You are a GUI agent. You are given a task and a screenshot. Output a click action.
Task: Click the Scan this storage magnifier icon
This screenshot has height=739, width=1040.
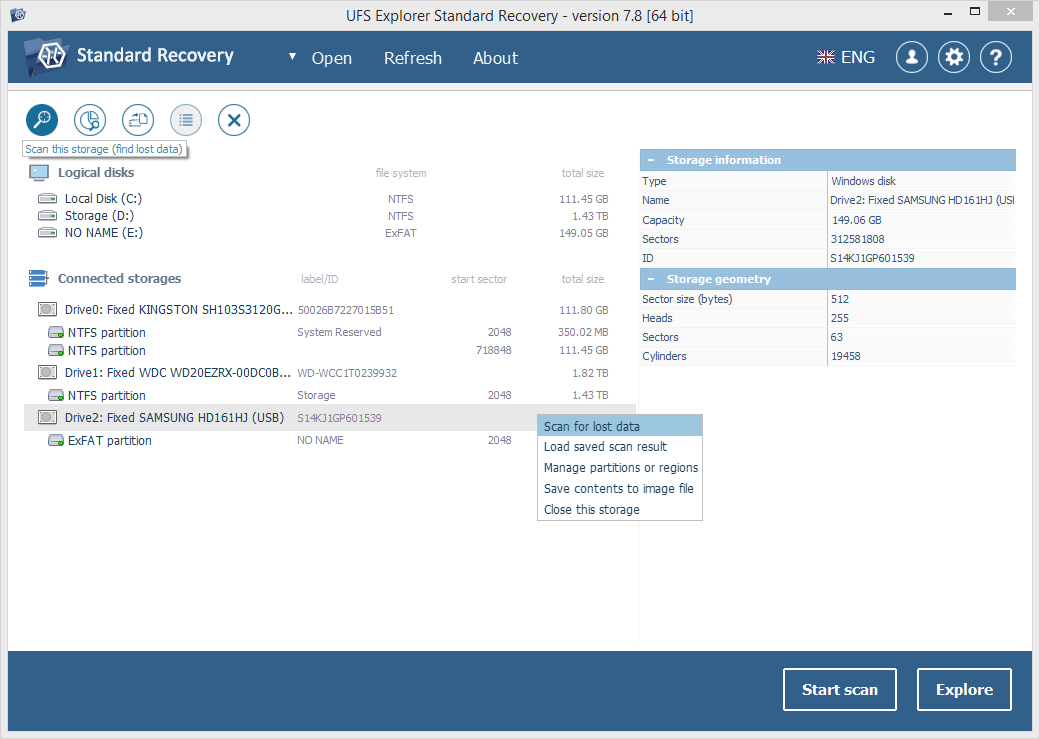(x=42, y=120)
